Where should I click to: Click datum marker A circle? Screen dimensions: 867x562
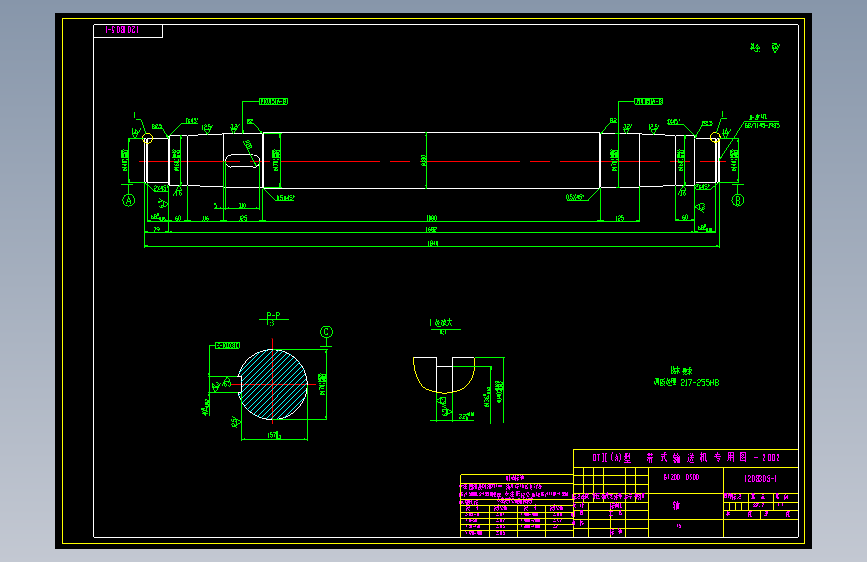tap(128, 200)
